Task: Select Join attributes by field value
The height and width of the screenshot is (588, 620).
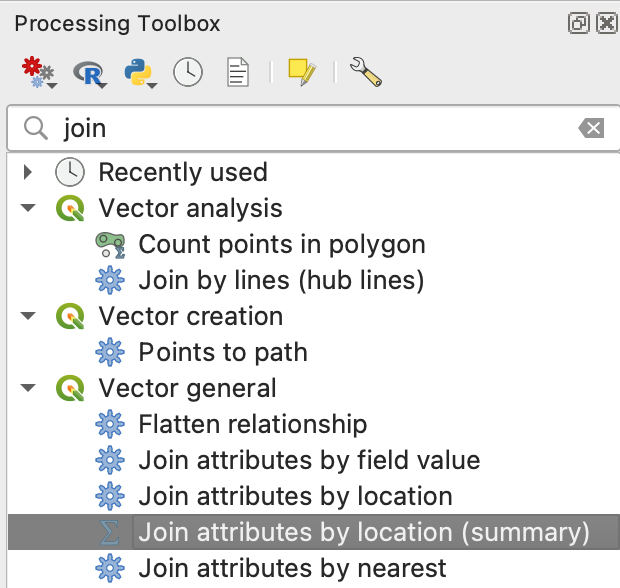Action: point(308,460)
